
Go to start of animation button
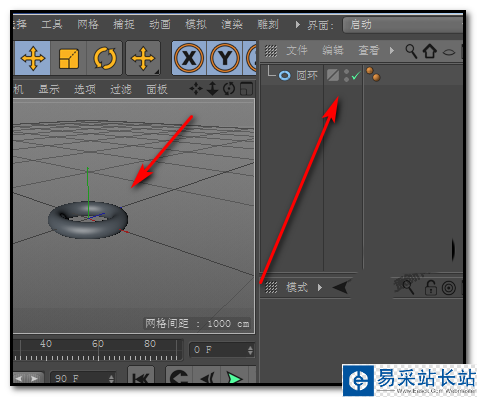click(141, 376)
